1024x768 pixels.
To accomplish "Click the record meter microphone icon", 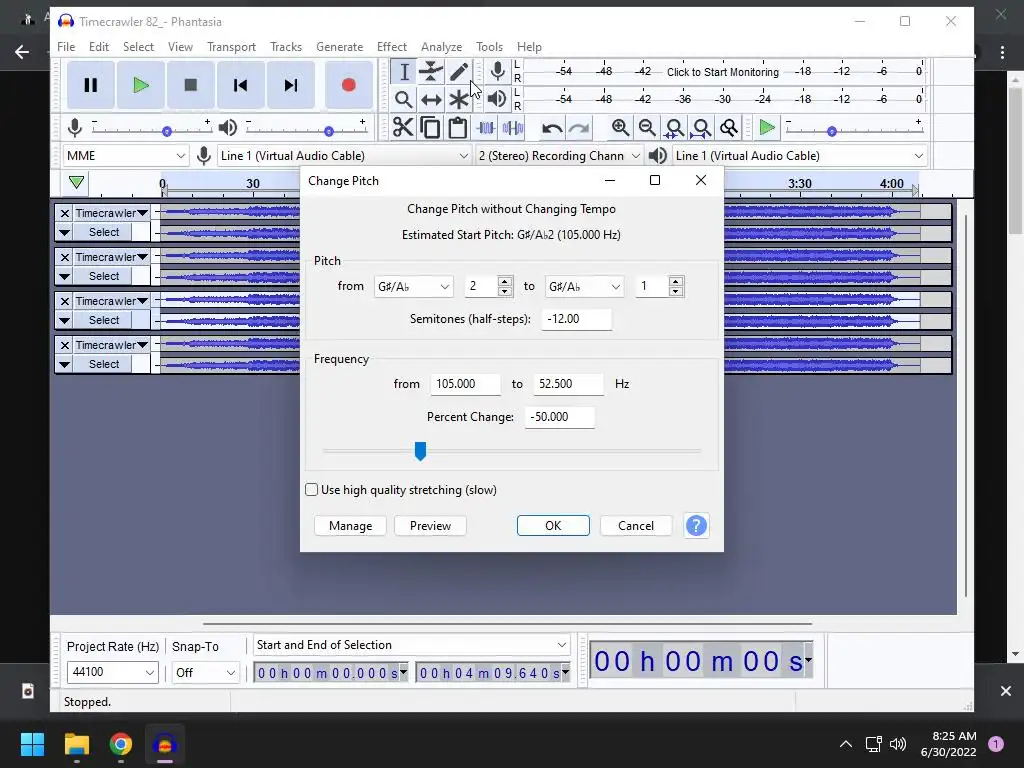I will [x=498, y=71].
